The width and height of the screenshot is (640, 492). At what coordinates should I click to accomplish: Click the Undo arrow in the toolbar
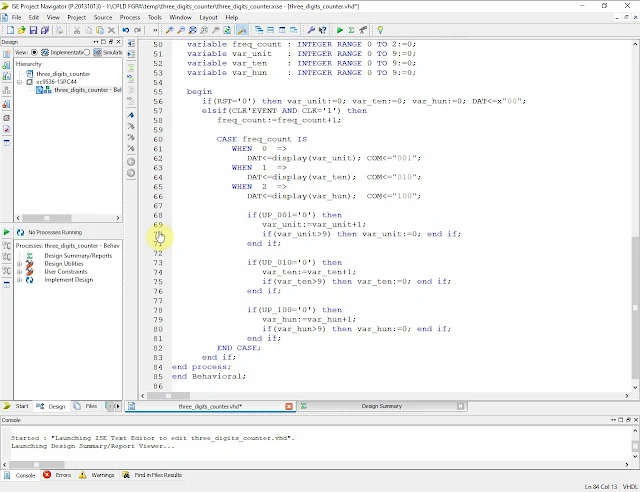pos(126,30)
